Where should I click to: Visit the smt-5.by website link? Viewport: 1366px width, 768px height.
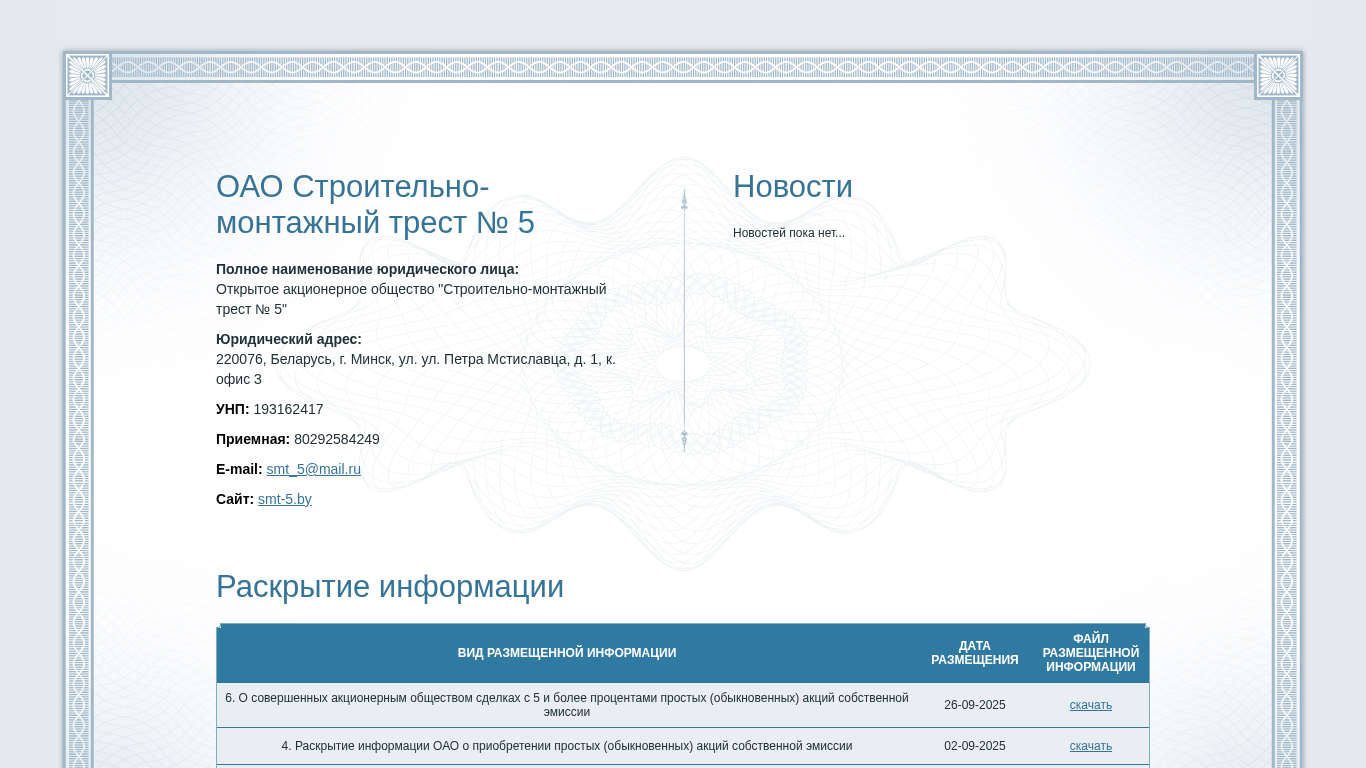click(285, 499)
